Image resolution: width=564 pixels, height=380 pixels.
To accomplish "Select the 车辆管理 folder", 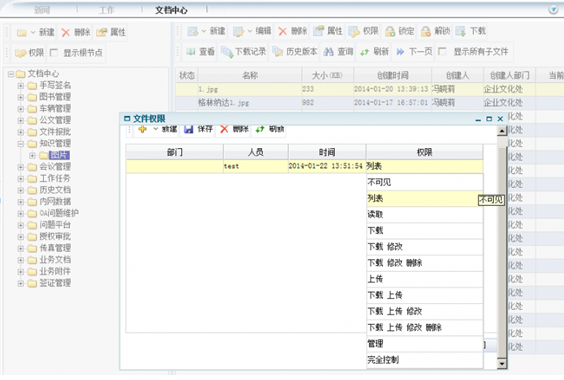I will pos(55,109).
